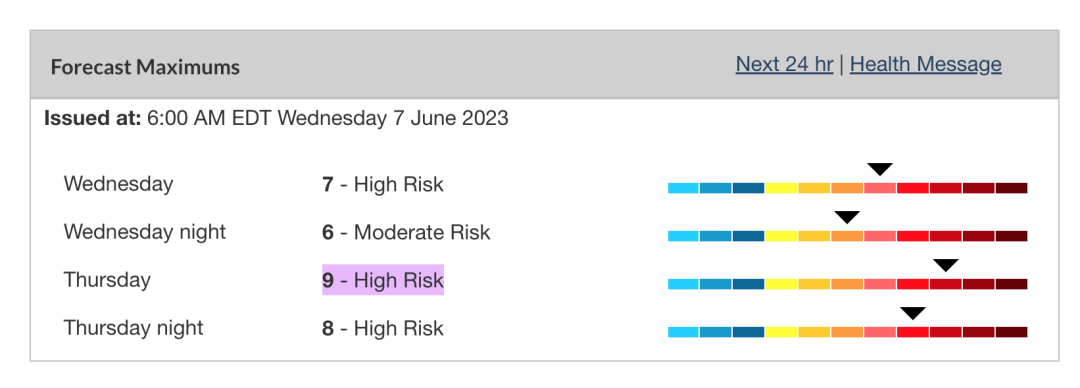Open the Next 24 hr link
Screen dimensions: 1080x388
(x=785, y=65)
